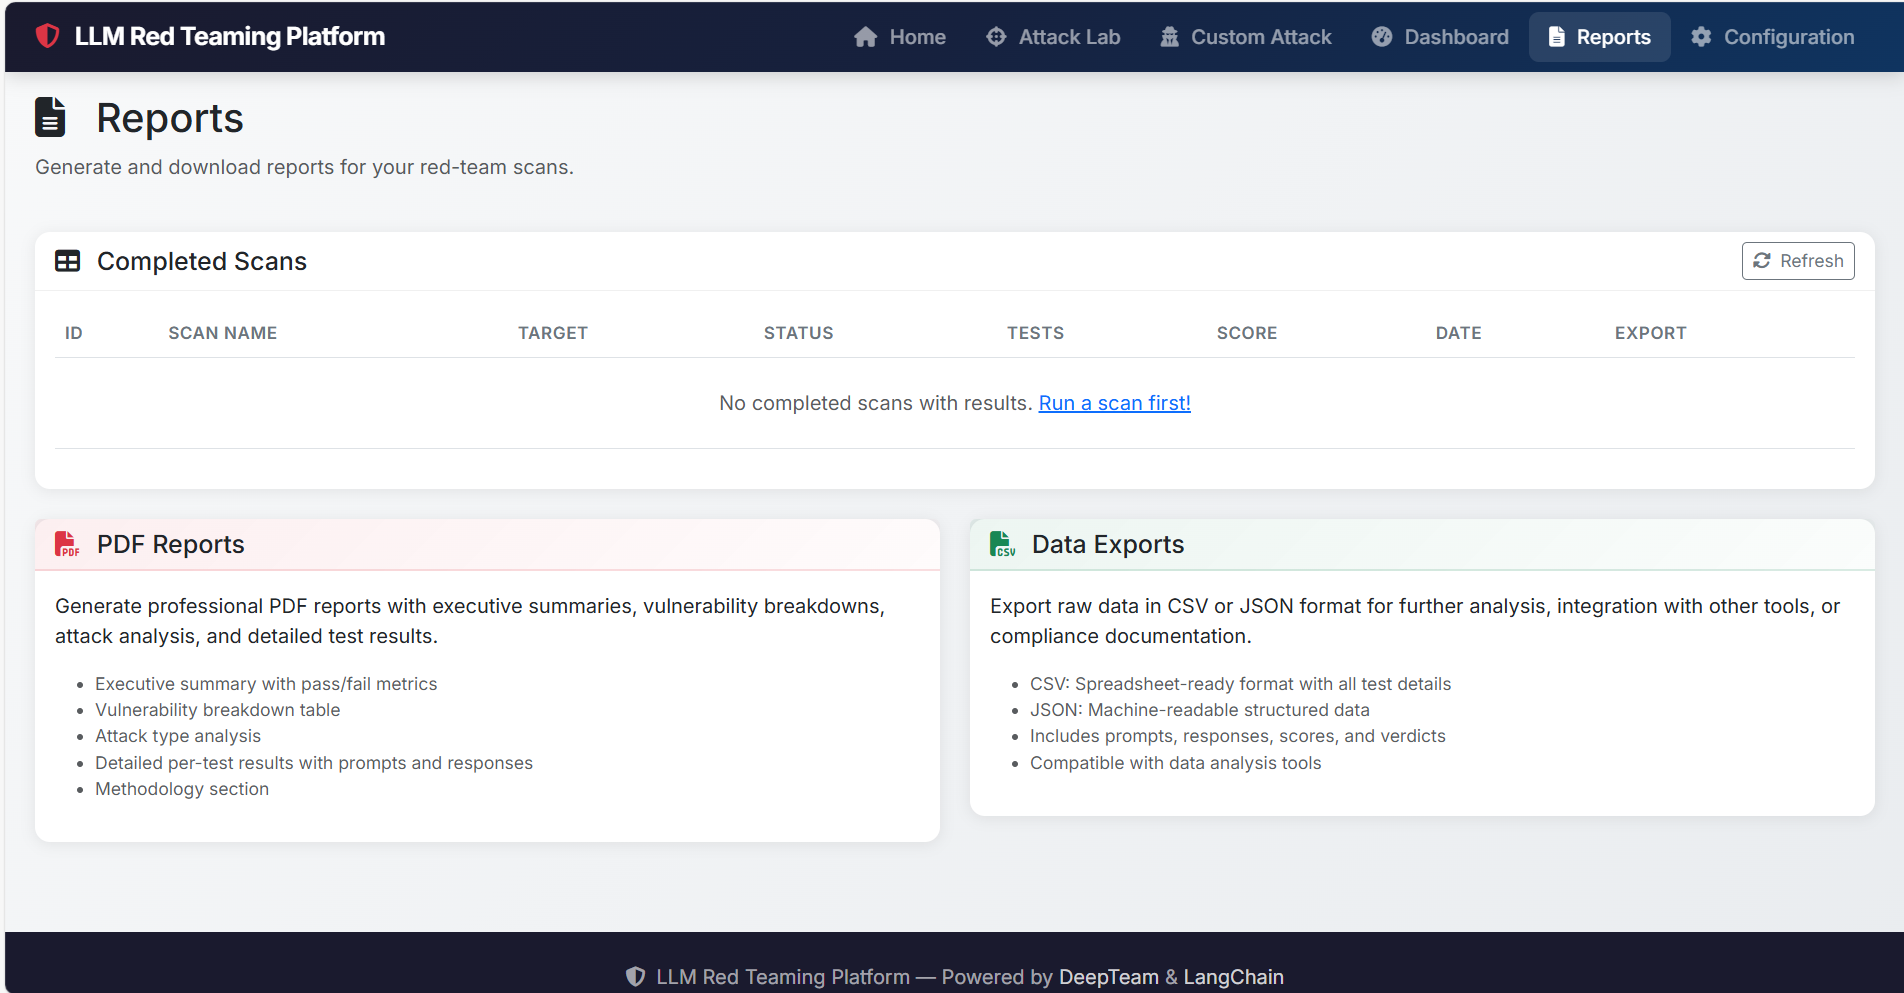Open the Configuration page

click(x=1773, y=37)
